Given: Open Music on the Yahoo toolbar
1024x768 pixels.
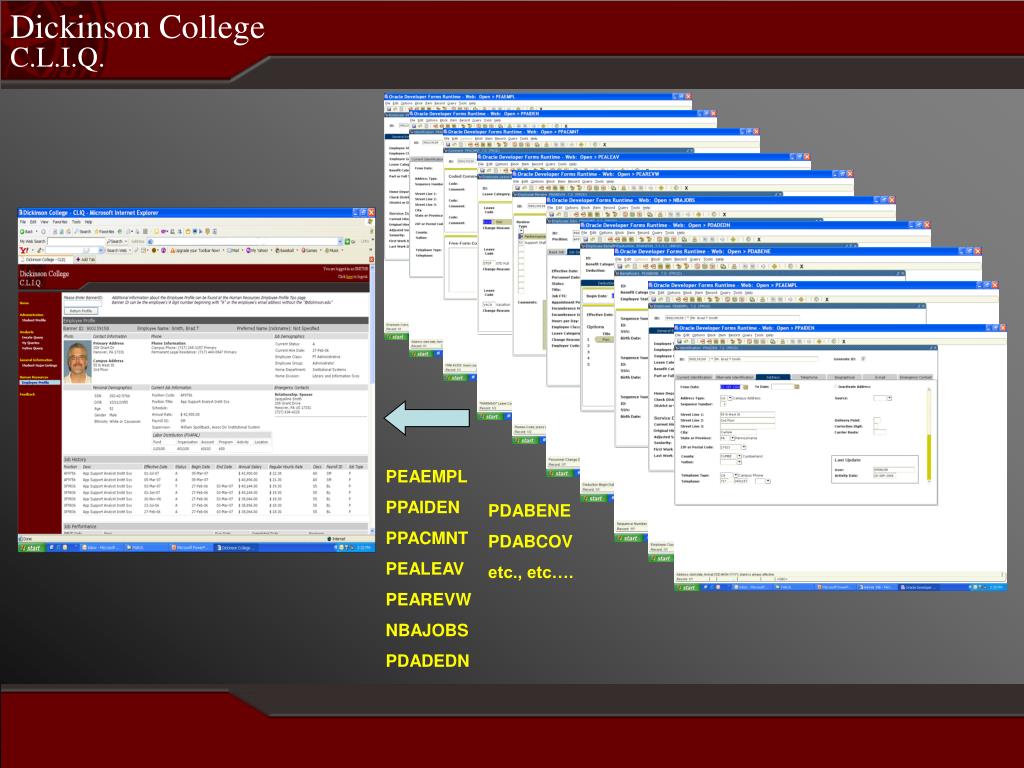Looking at the screenshot, I should click(x=332, y=250).
